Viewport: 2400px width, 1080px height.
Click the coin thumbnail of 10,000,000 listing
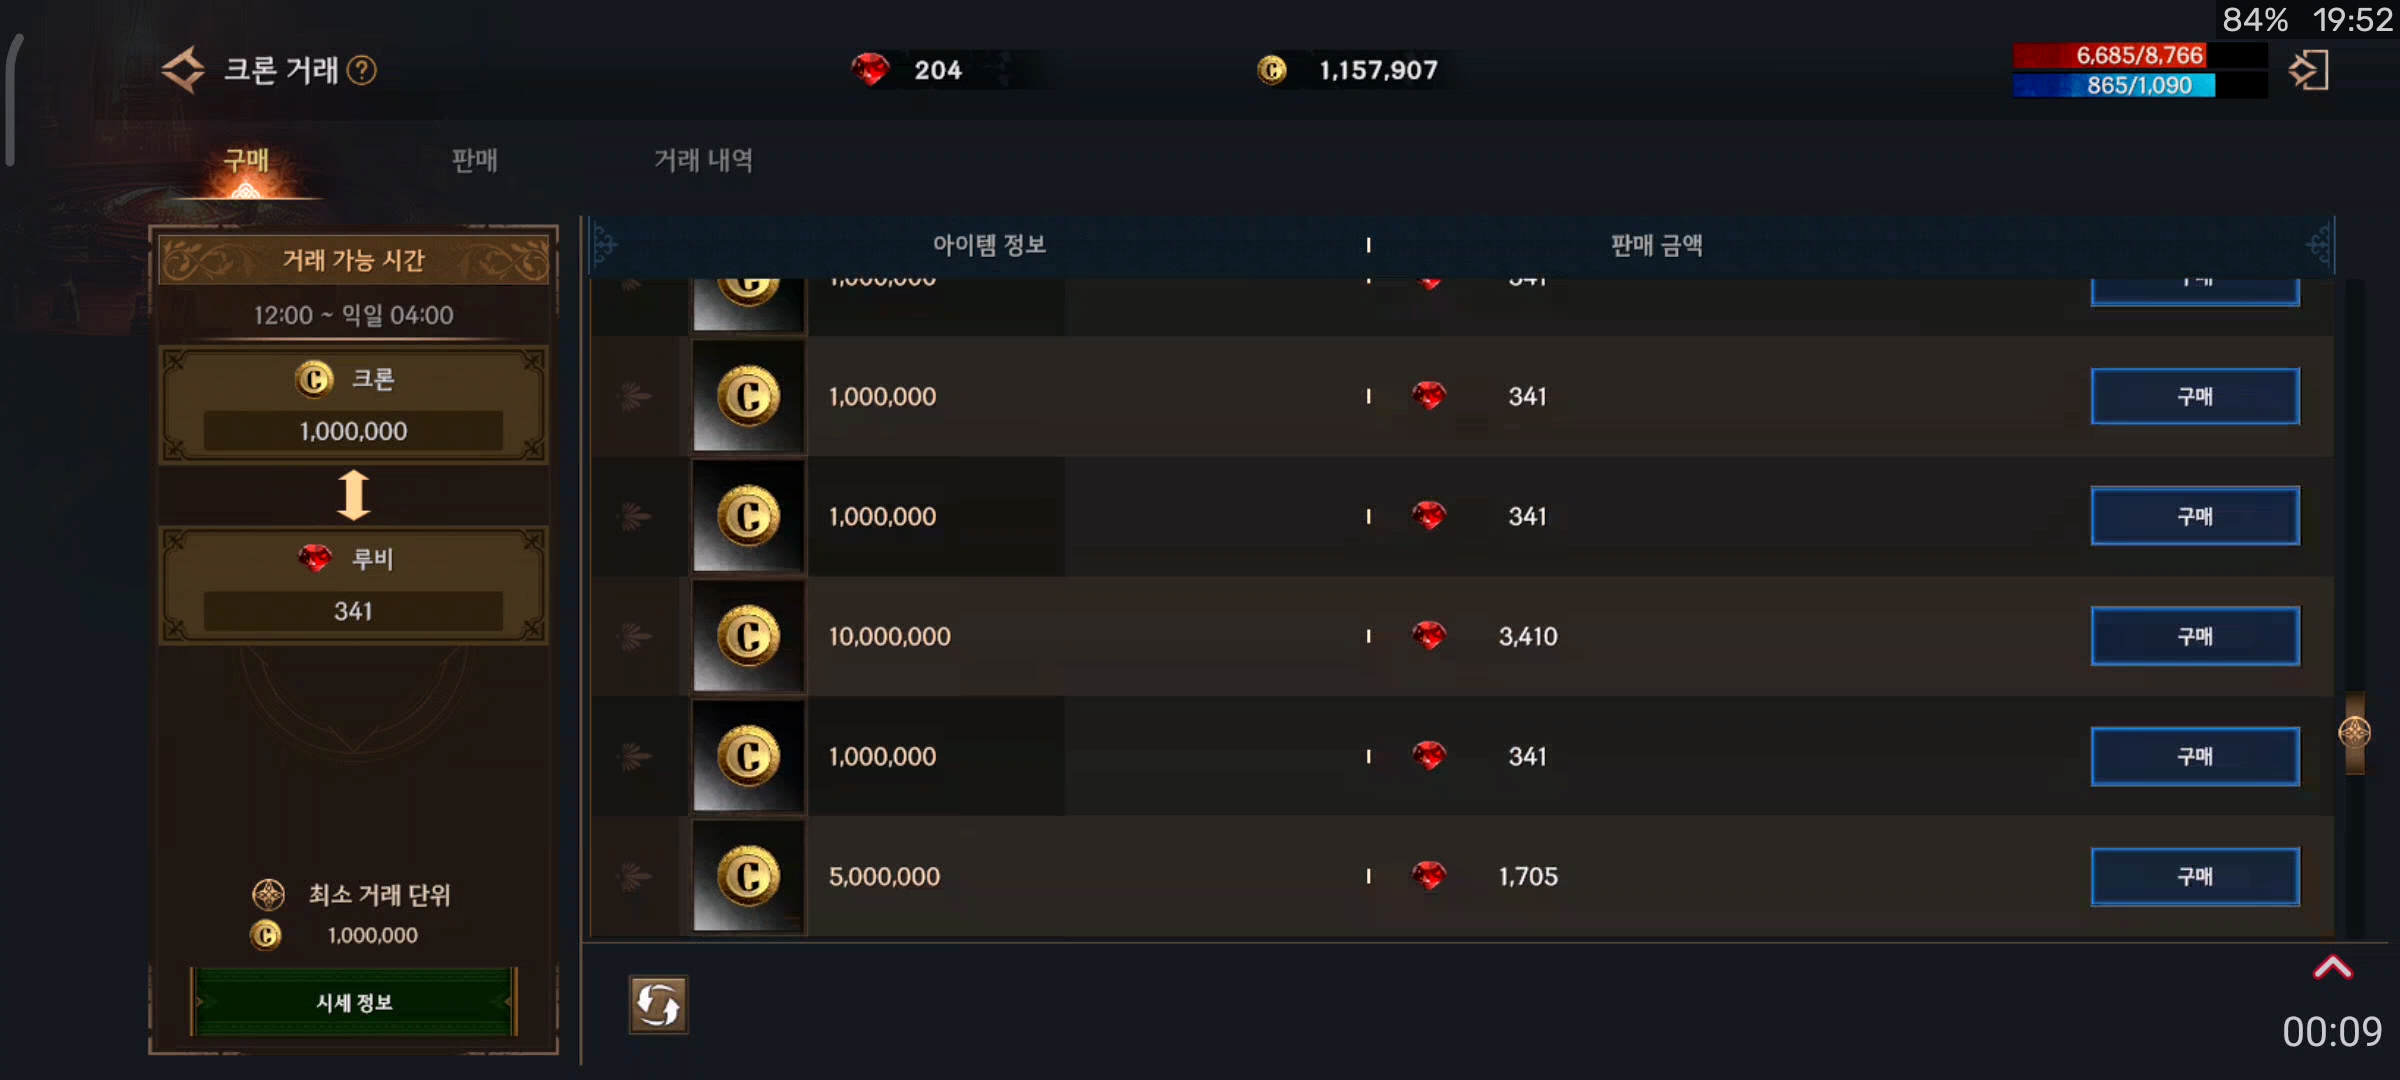pyautogui.click(x=748, y=636)
